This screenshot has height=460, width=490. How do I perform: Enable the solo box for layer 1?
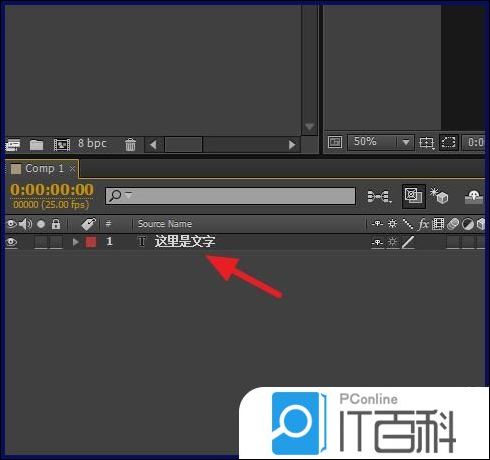(x=41, y=242)
